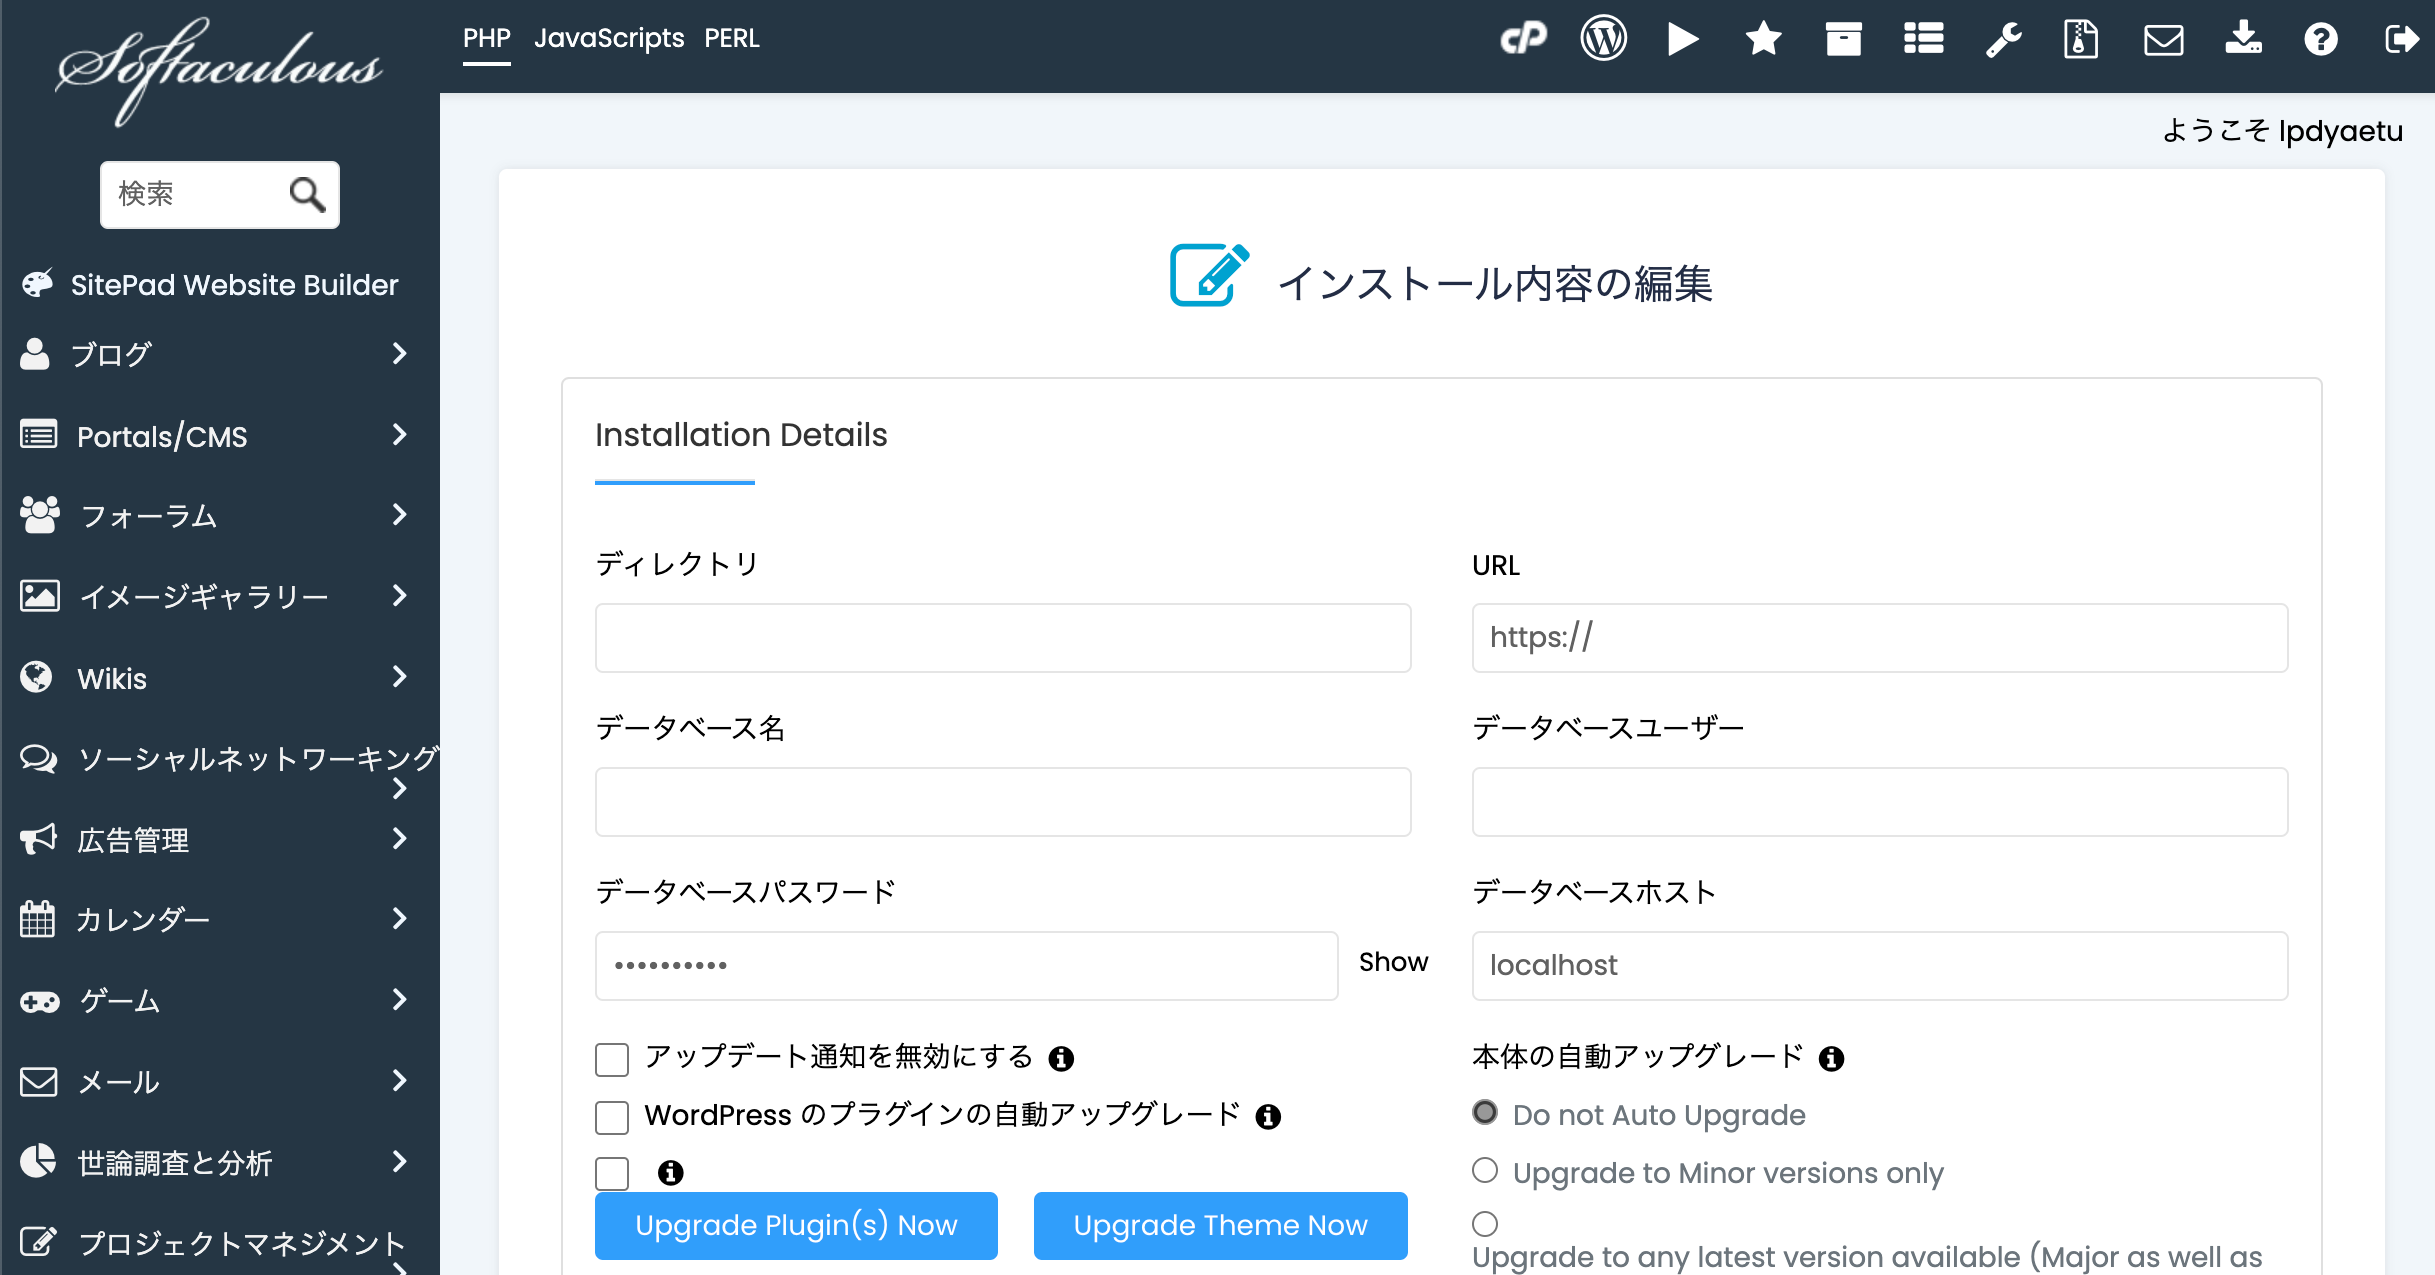Open the zip file backups icon
Screen dimensions: 2435x1275
tap(2081, 40)
